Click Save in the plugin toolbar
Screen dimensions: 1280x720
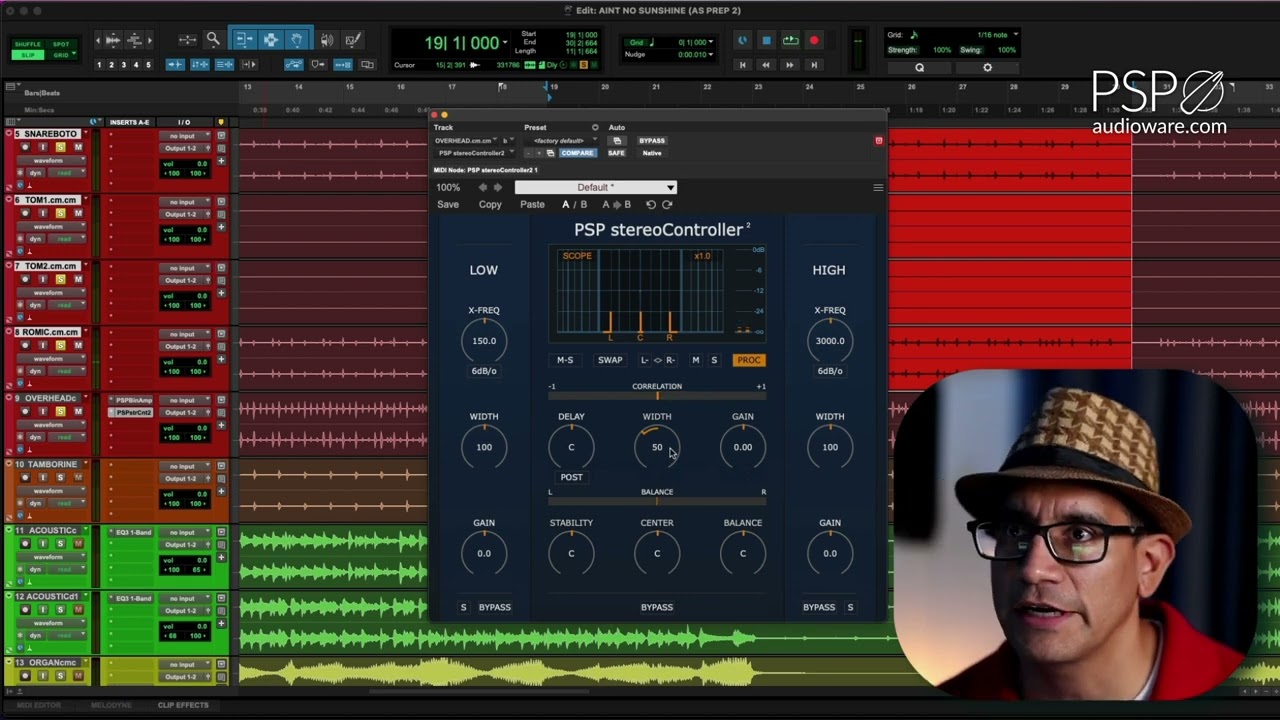(x=448, y=205)
